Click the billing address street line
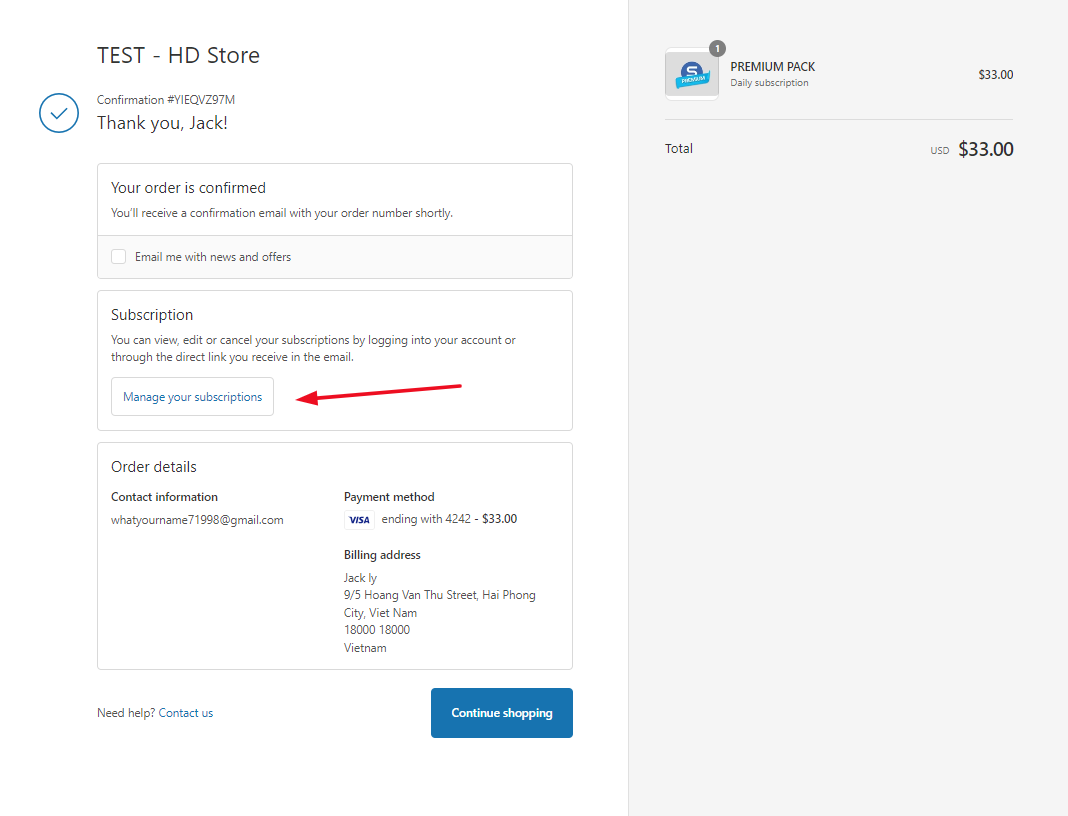Viewport: 1068px width, 816px height. (439, 595)
